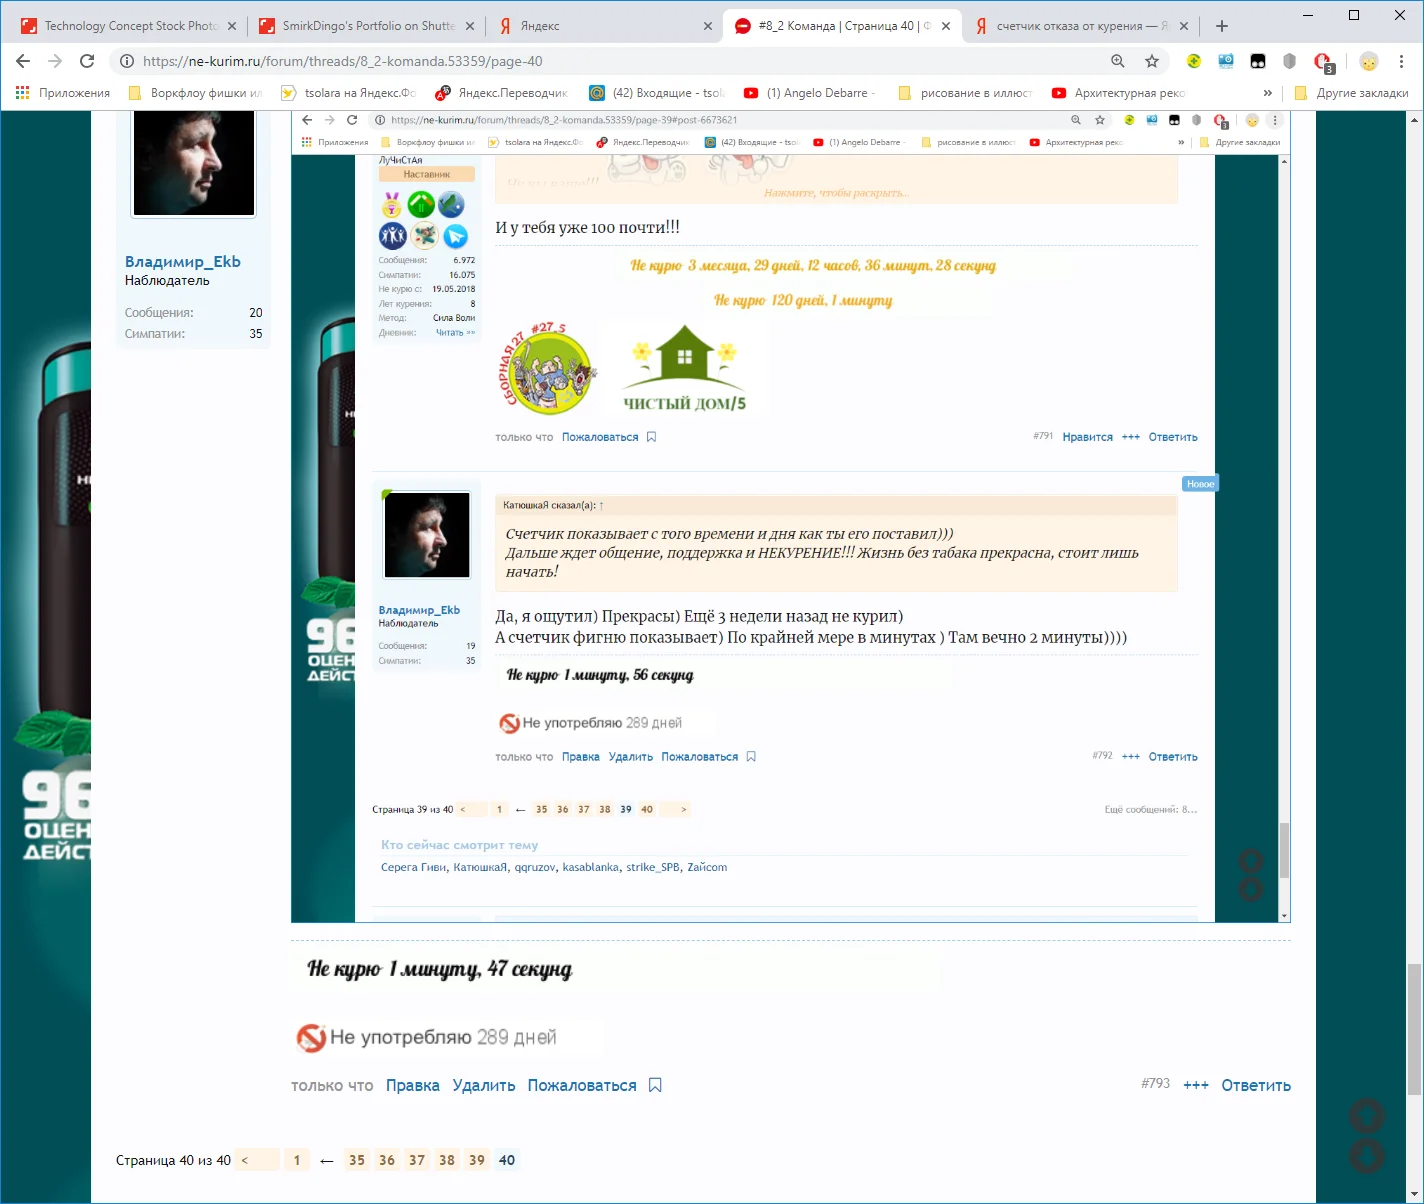Switch to the Technology Concept Stock Photo tab
The width and height of the screenshot is (1424, 1204).
(x=128, y=26)
